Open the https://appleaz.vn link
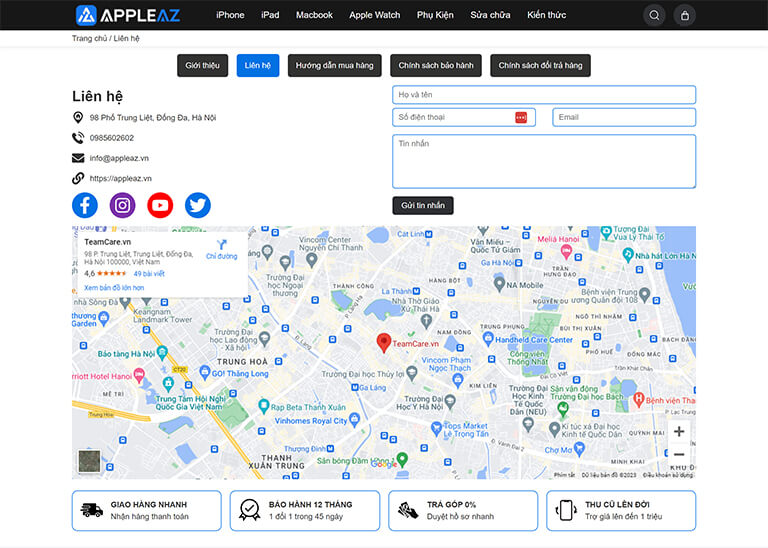The image size is (768, 548). [x=120, y=178]
